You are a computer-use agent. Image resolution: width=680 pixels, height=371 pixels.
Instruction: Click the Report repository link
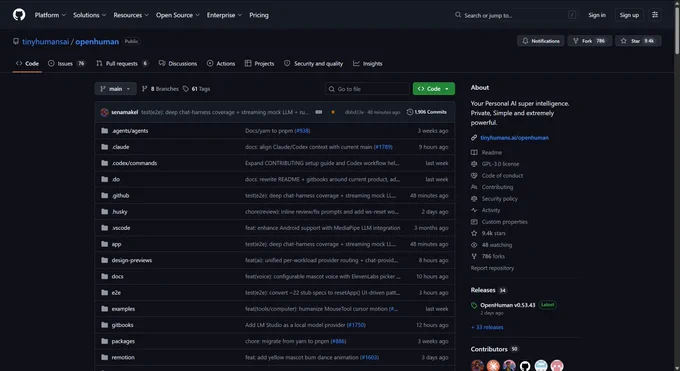click(x=492, y=268)
